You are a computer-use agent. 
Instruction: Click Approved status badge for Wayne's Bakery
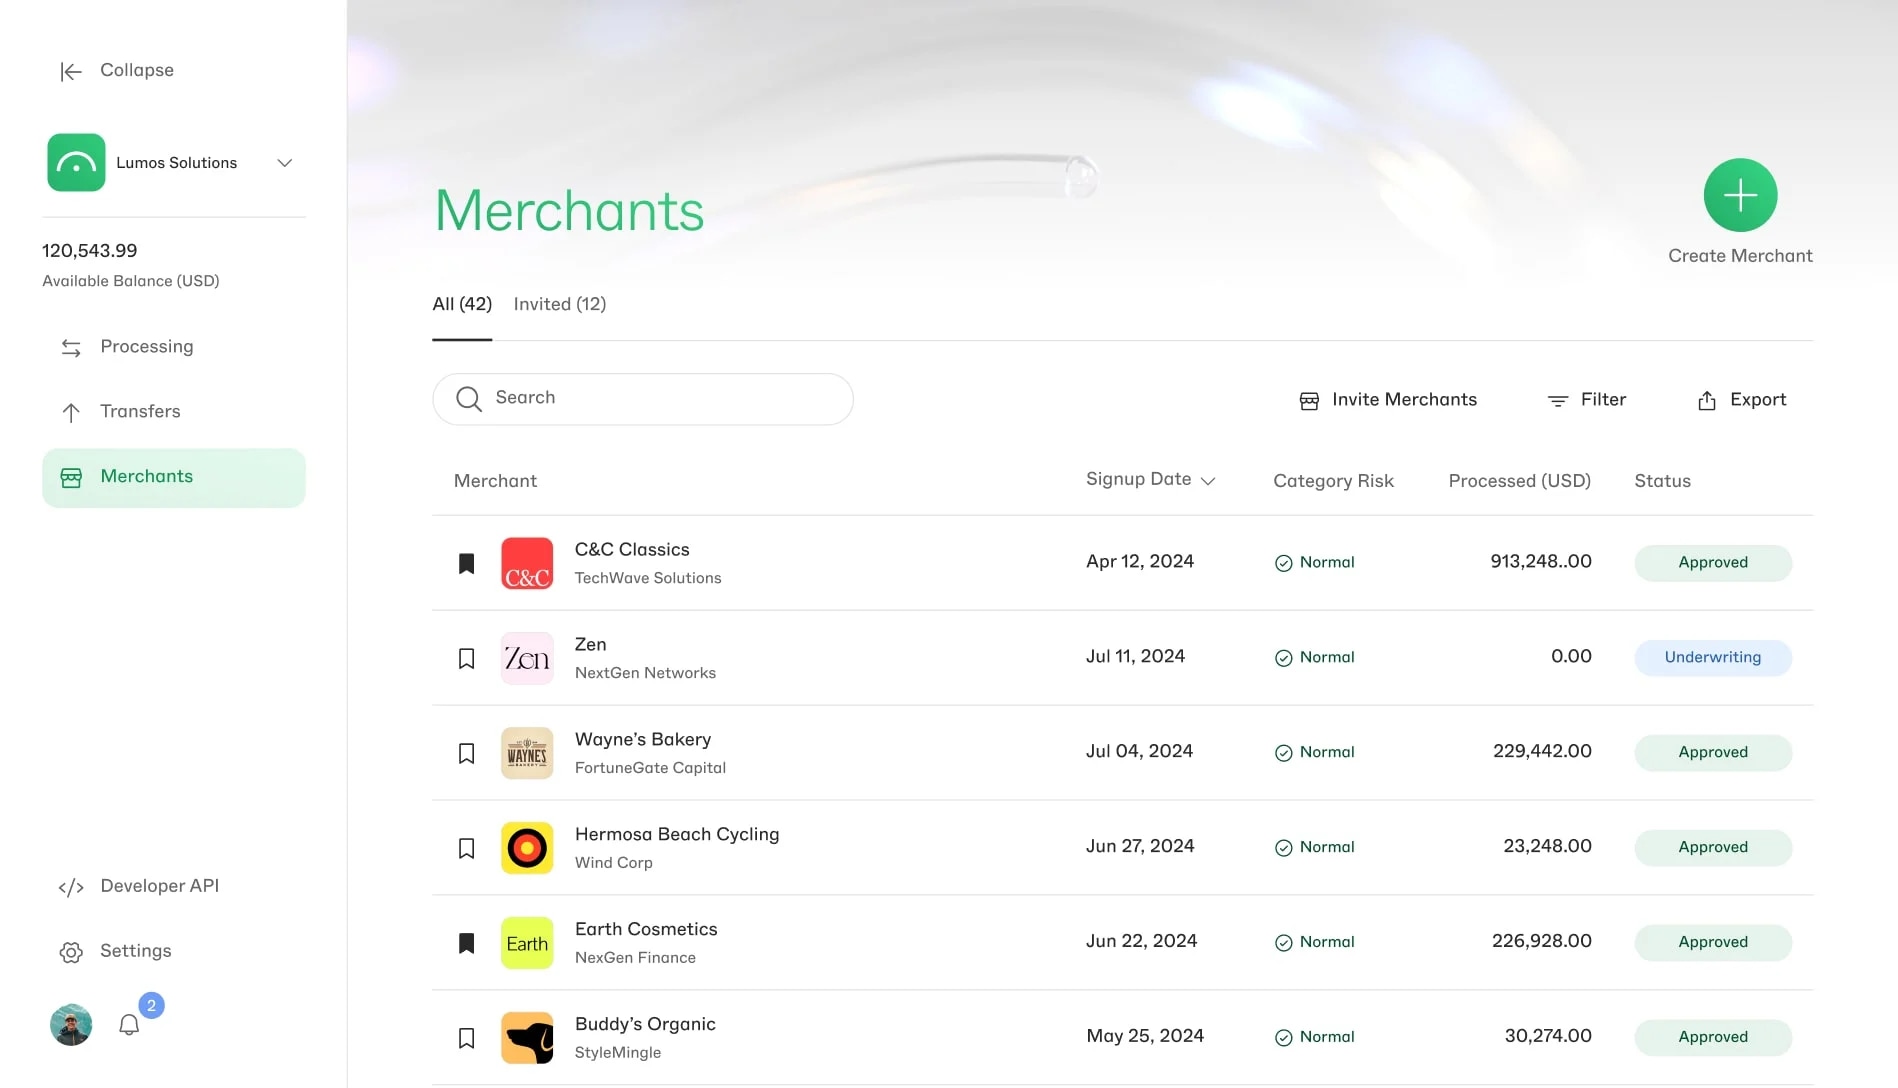(x=1713, y=753)
